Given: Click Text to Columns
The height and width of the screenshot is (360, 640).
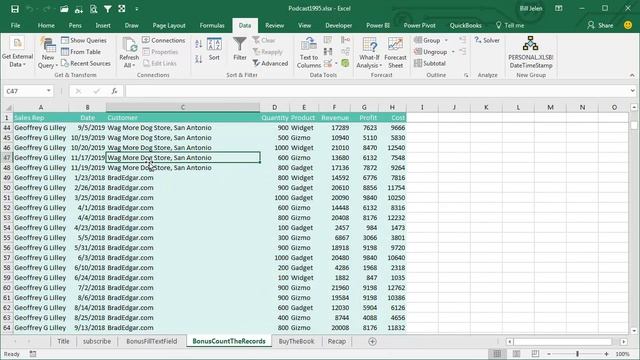Looking at the screenshot, I should (309, 53).
